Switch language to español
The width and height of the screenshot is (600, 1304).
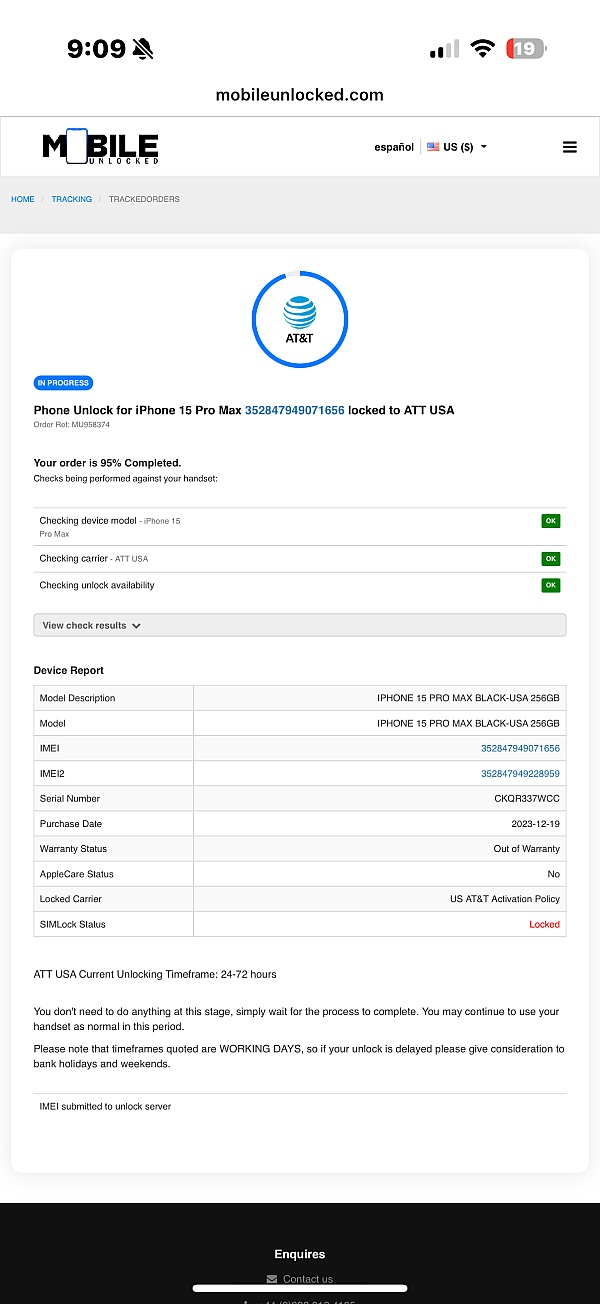coord(394,147)
